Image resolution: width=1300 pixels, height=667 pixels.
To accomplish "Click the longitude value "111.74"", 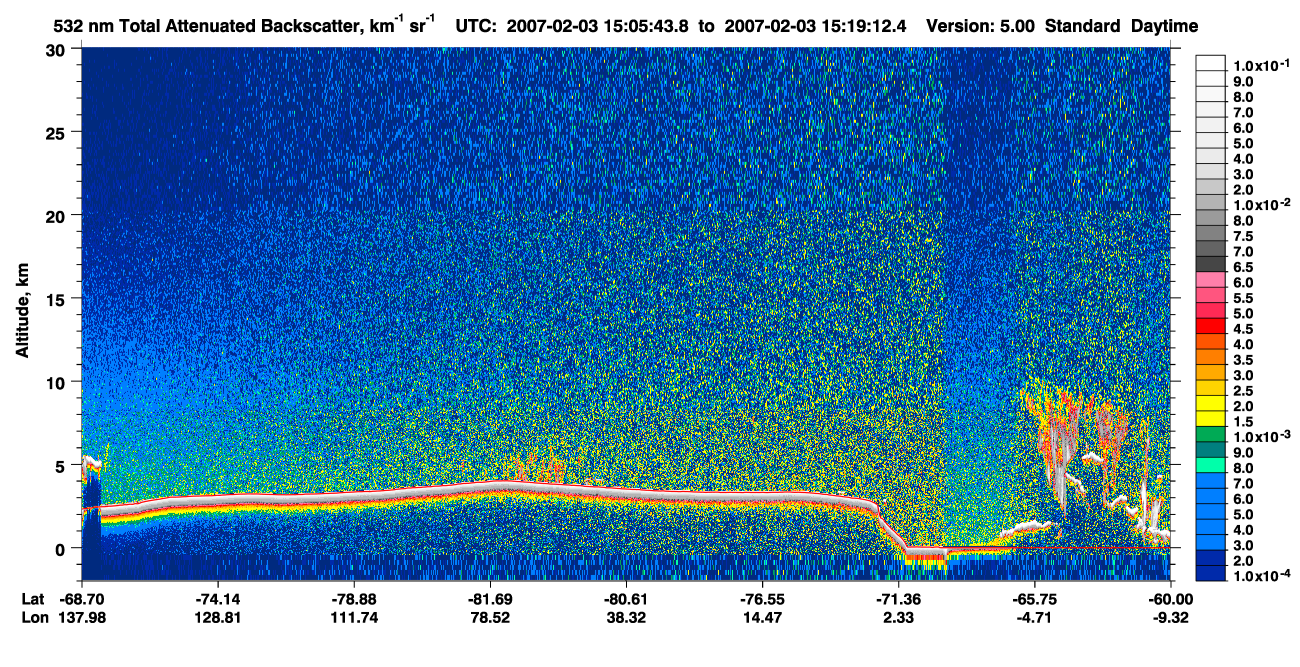I will point(354,617).
